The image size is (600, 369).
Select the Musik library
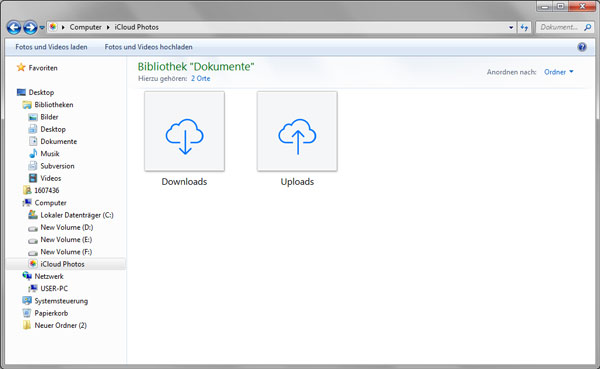(50, 154)
